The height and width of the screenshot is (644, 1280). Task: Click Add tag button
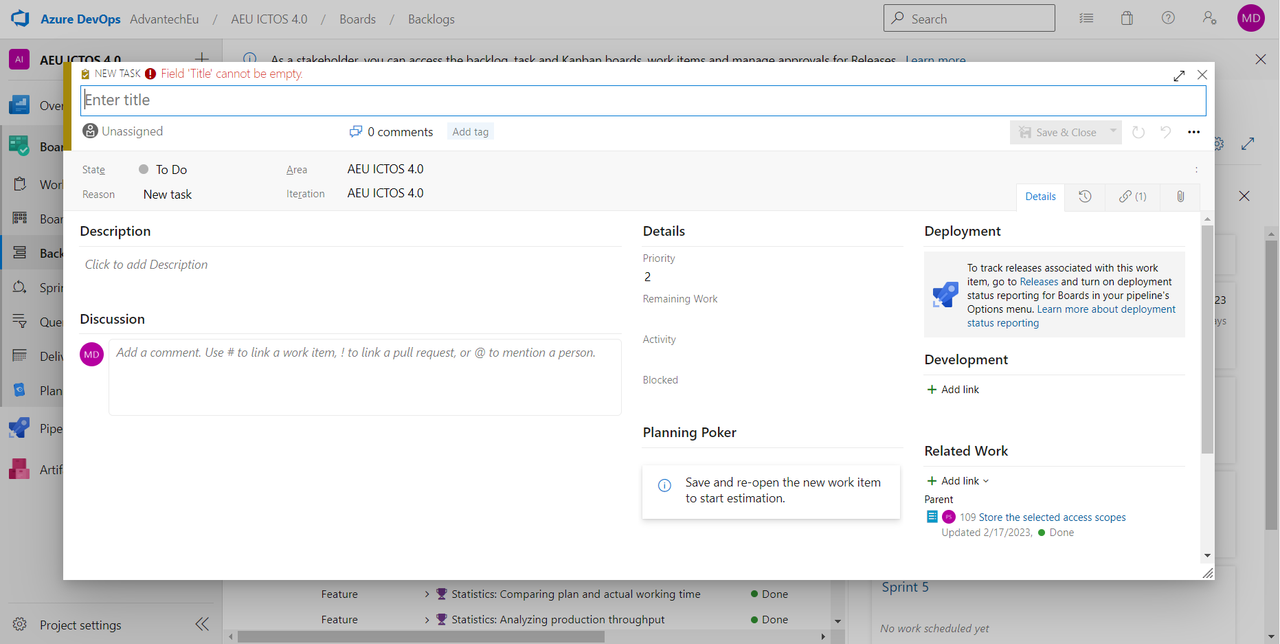tap(470, 132)
